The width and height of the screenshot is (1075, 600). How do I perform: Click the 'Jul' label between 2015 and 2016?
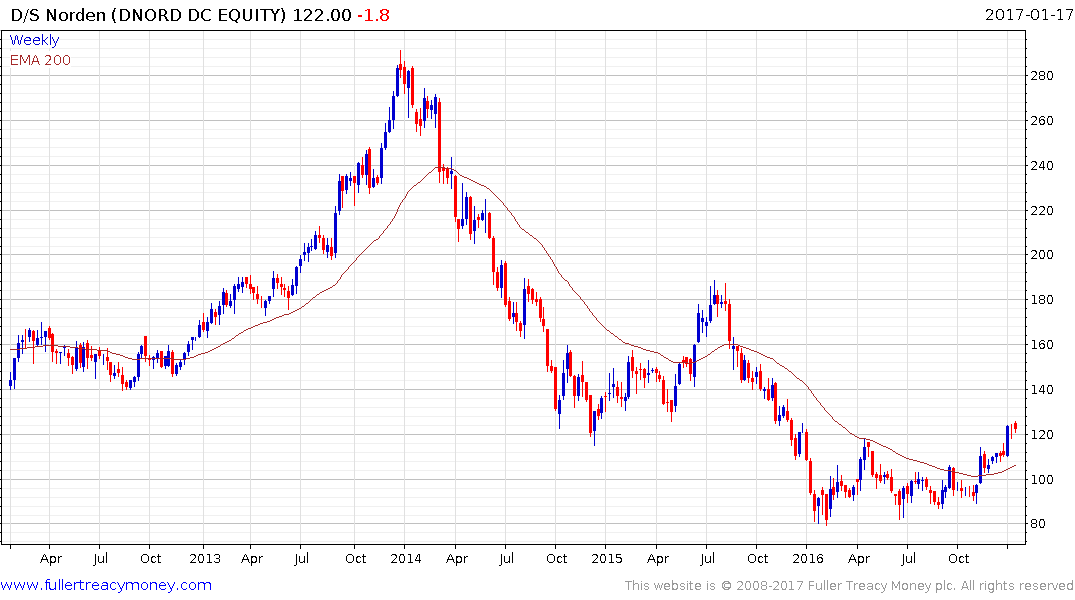pos(707,558)
